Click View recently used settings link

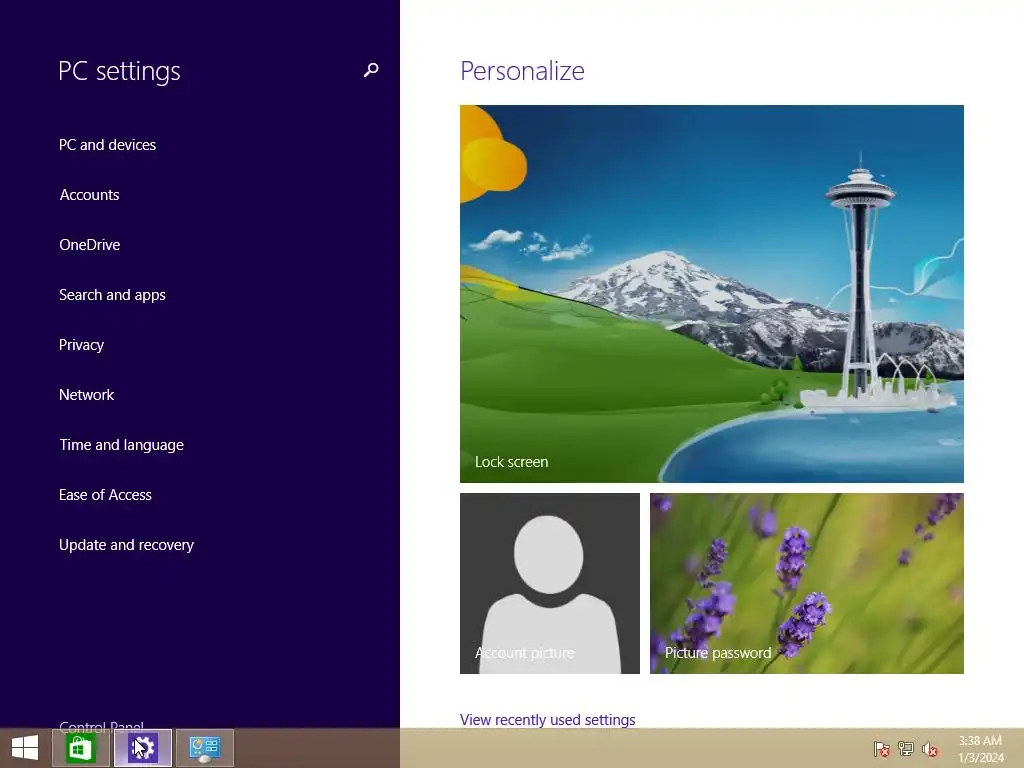click(x=547, y=720)
